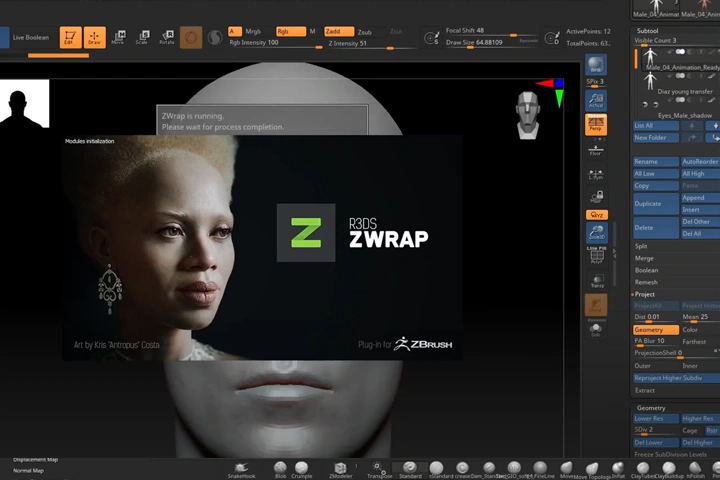720x480 pixels.
Task: Select the Inflat brush
Action: (x=618, y=469)
